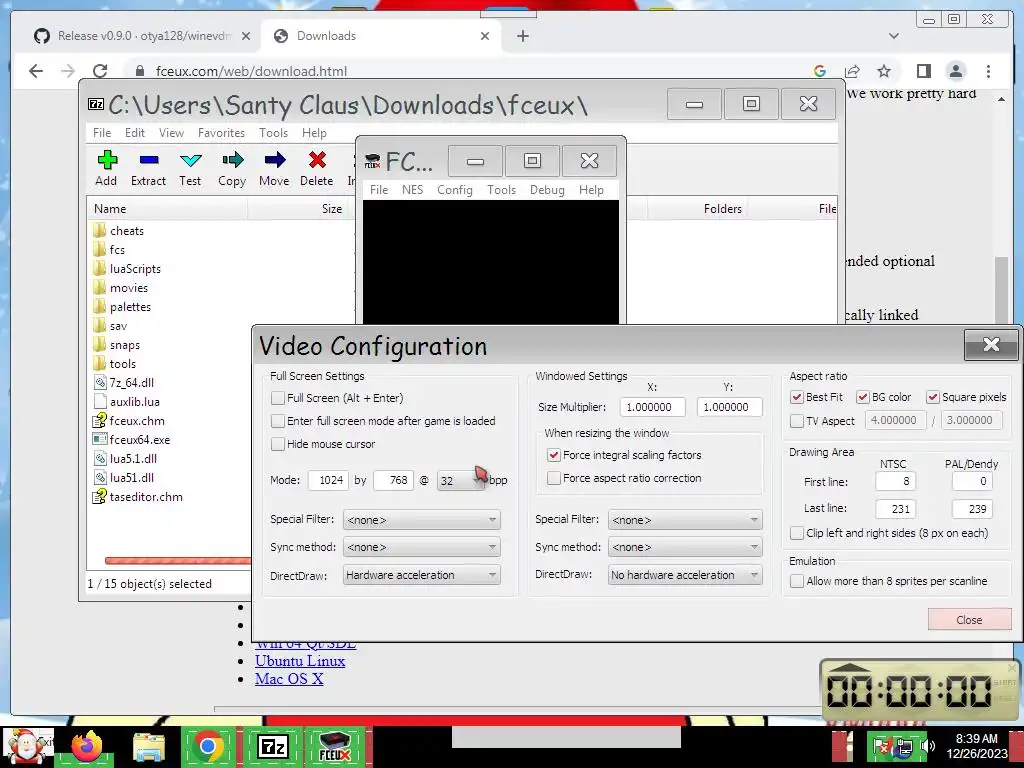Select the fceux64.exe file icon
This screenshot has height=768, width=1024.
pyautogui.click(x=99, y=440)
